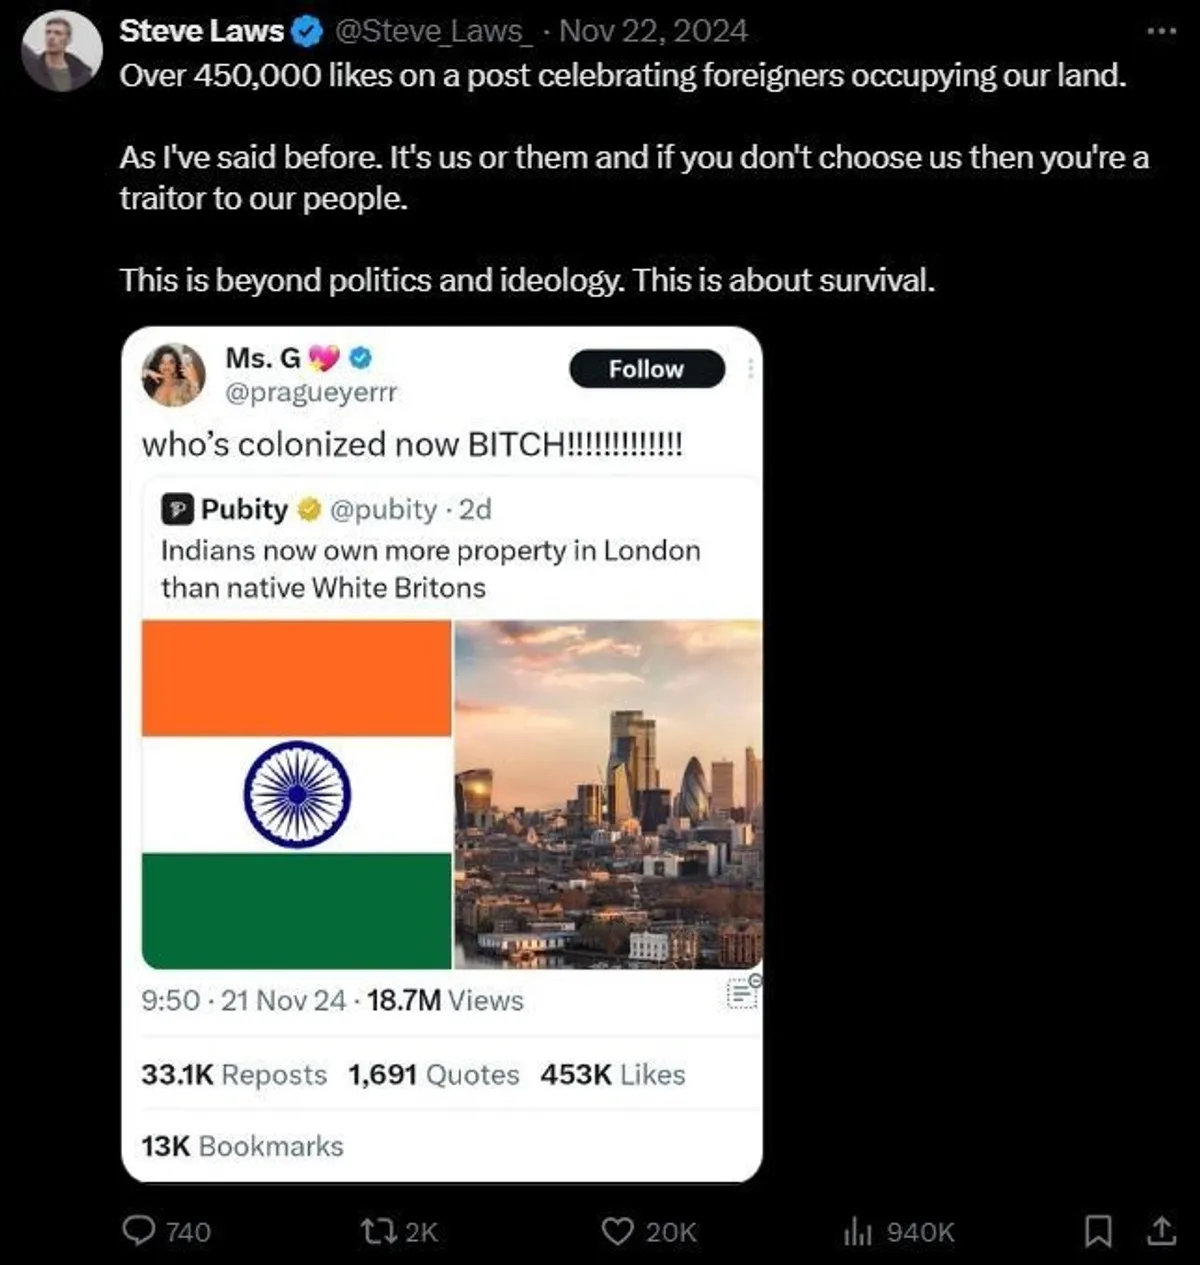Open the three-dot more options menu
Screen dimensions: 1200x1265
coord(1160,32)
